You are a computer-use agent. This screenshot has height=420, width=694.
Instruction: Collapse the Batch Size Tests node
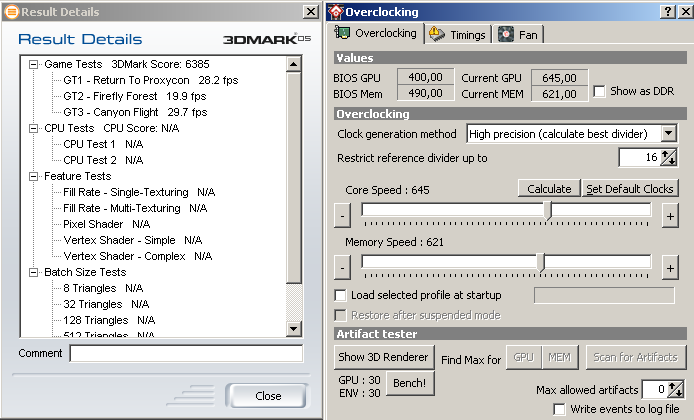point(33,273)
